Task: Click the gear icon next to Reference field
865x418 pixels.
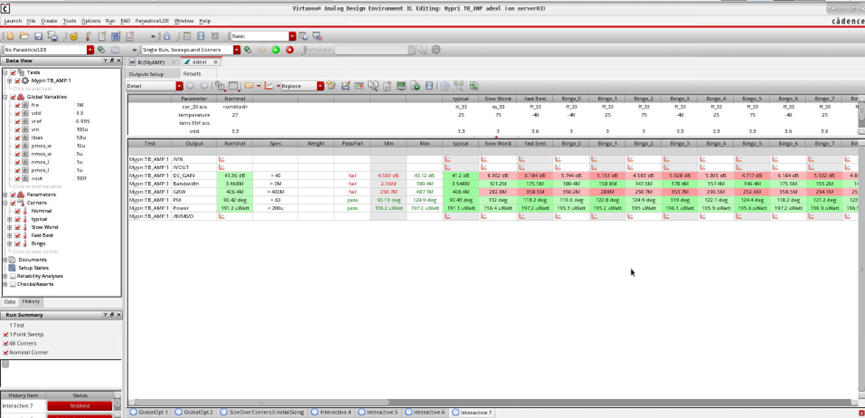Action: (436, 50)
